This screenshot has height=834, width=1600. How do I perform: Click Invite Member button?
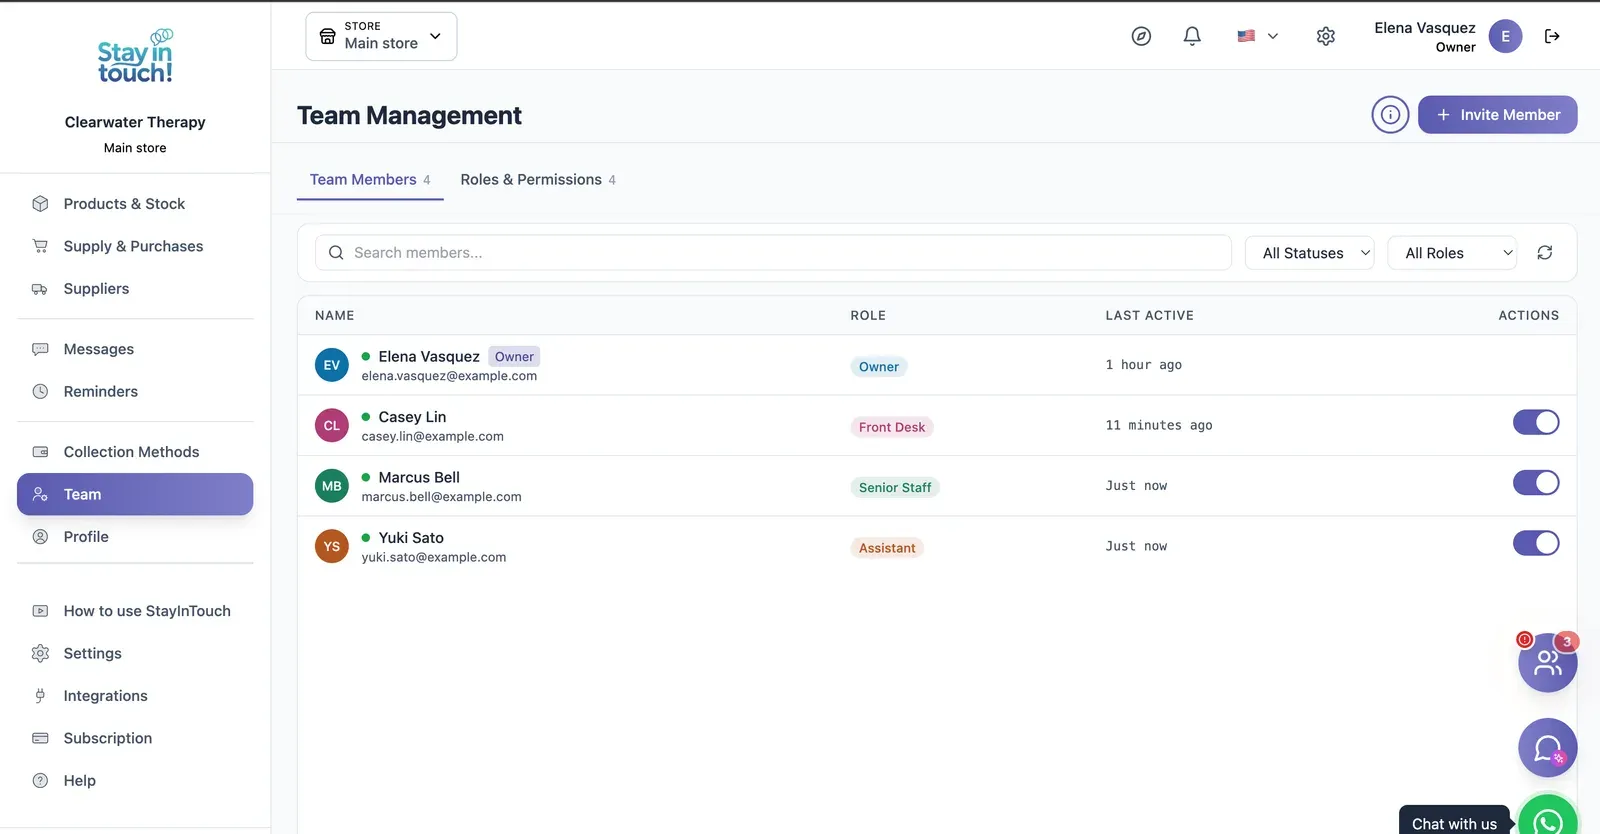1497,115
